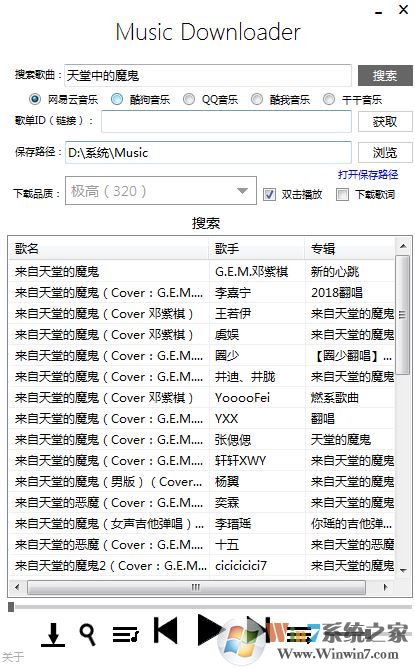This screenshot has width=415, height=668.
Task: Click the list scroll up arrow
Action: [403, 246]
